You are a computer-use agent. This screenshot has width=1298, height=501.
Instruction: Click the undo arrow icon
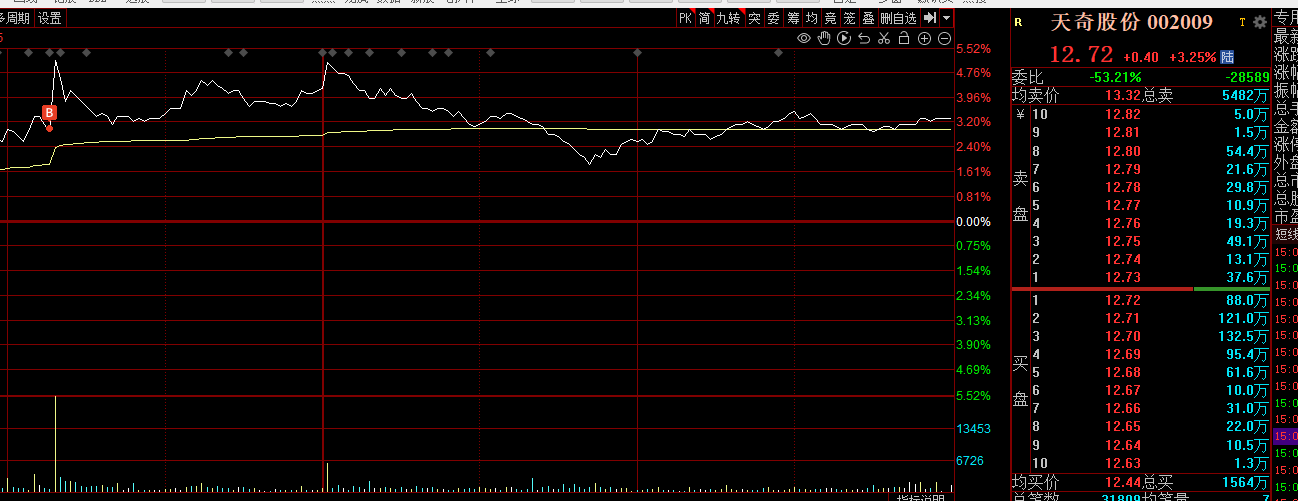(863, 38)
